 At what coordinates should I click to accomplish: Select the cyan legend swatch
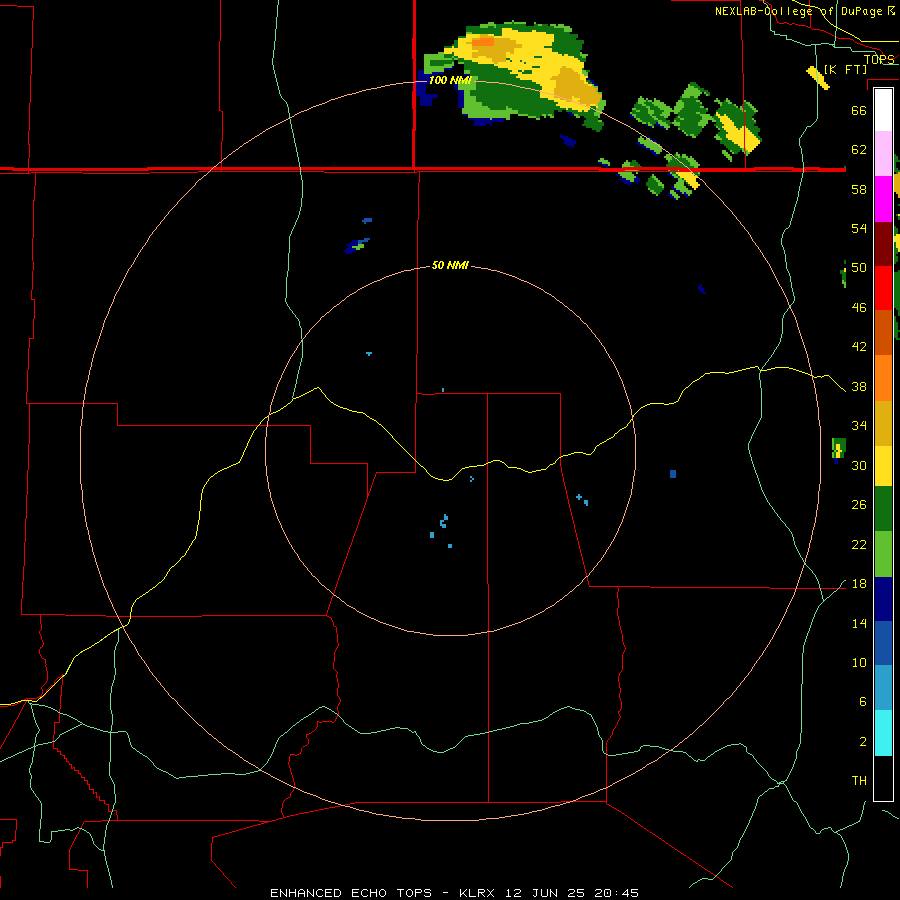[x=883, y=733]
